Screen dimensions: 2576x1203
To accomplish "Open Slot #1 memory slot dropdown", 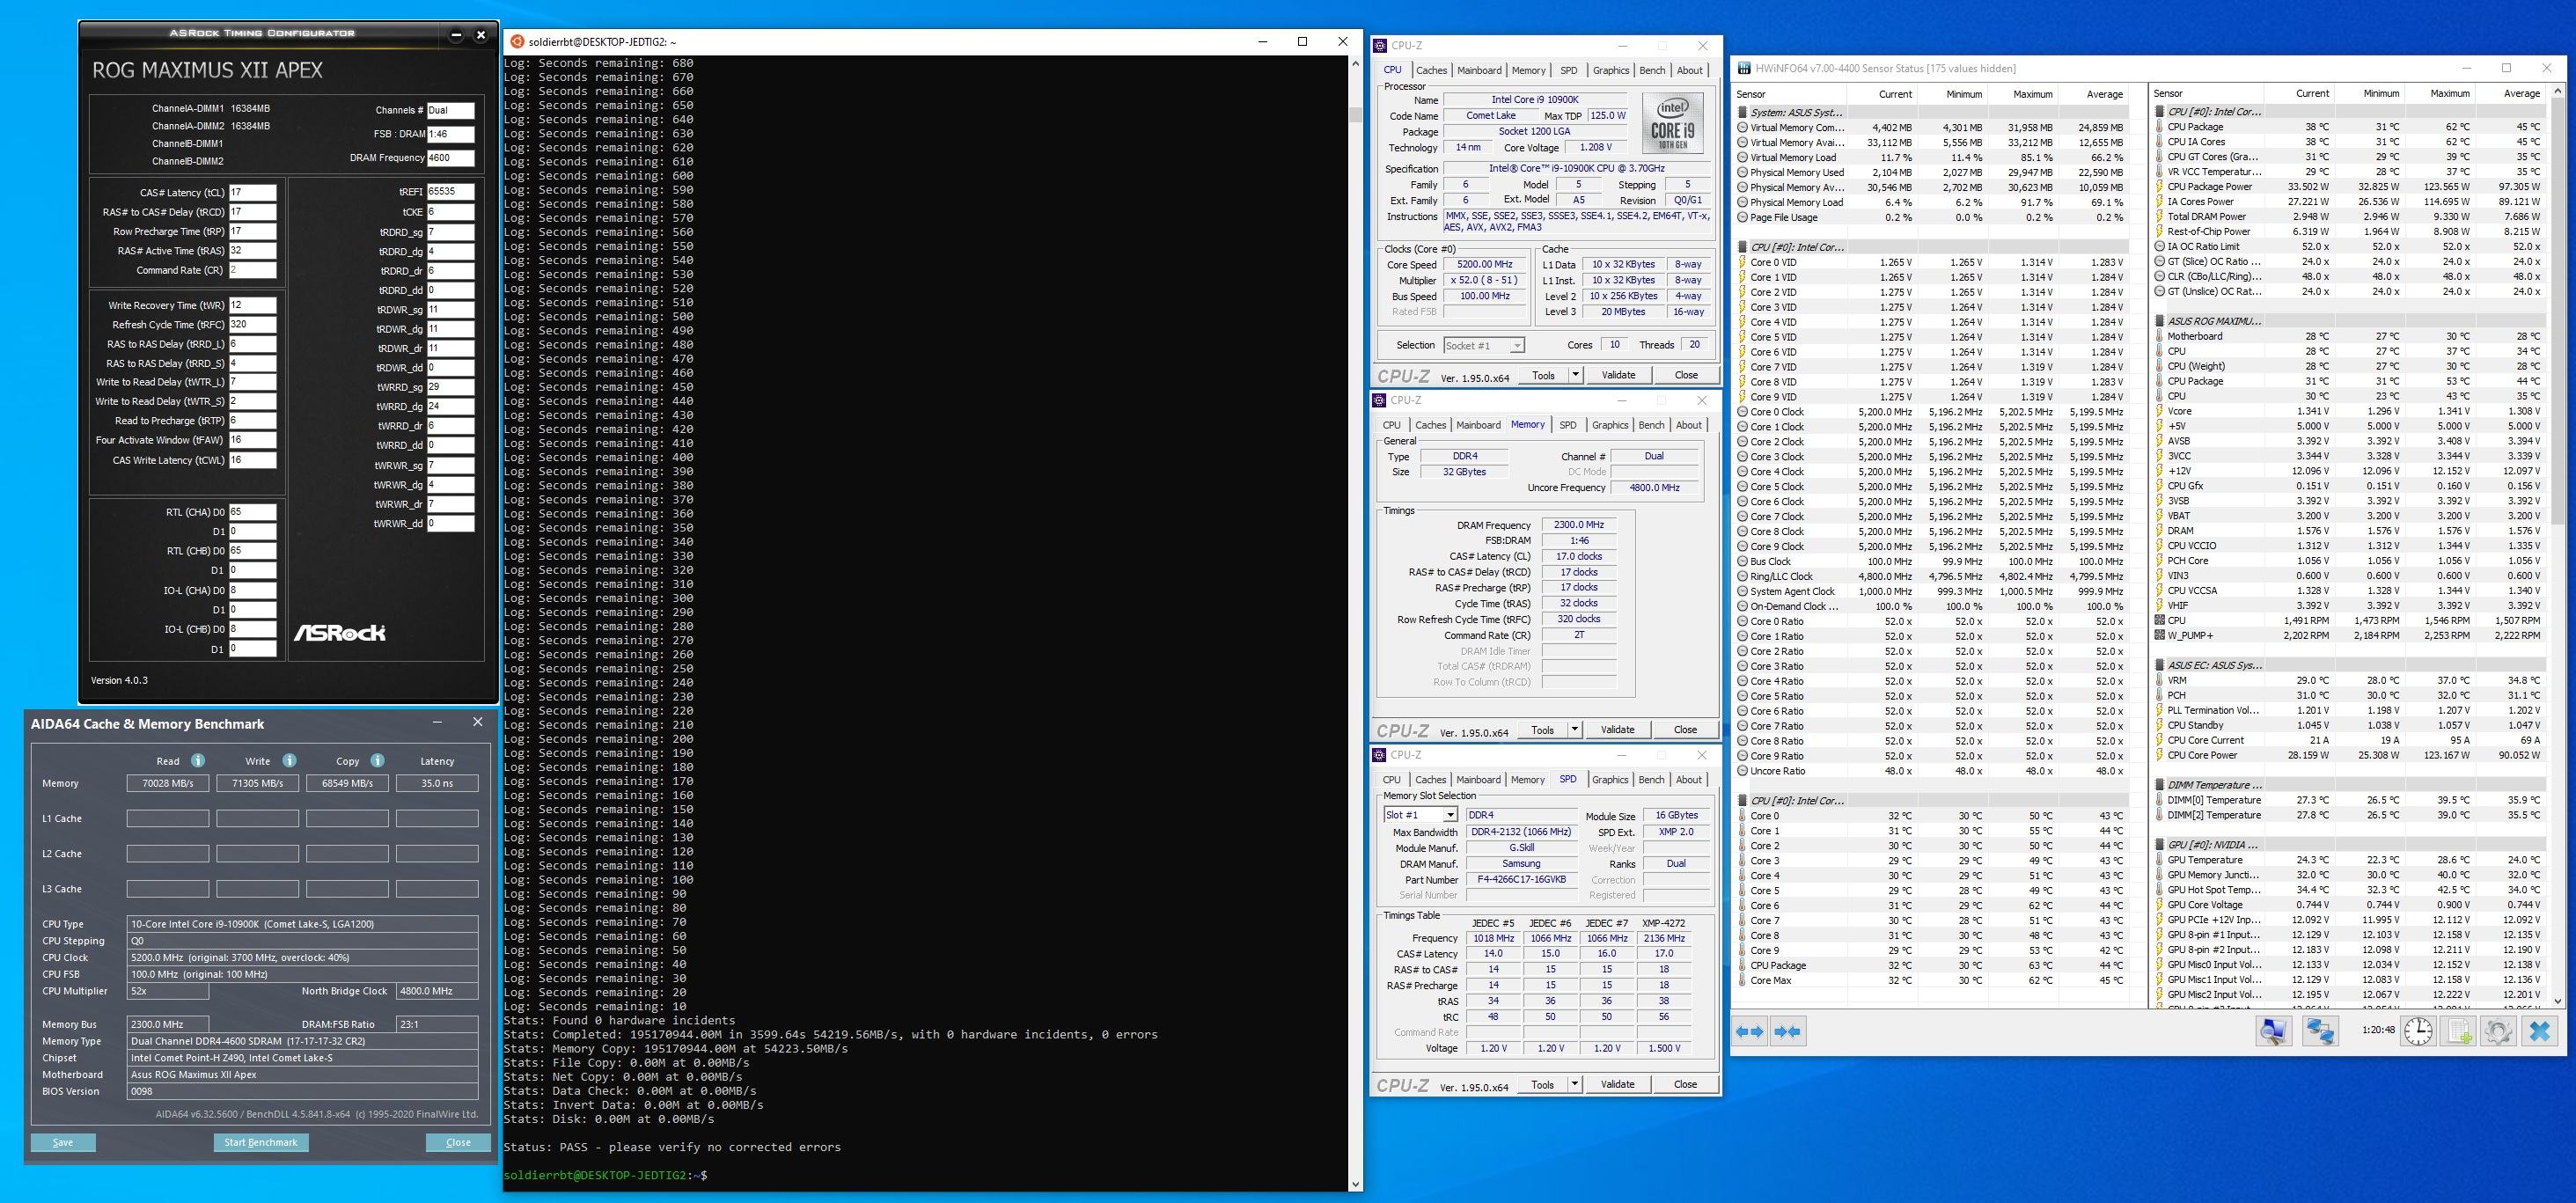I will [x=1451, y=815].
